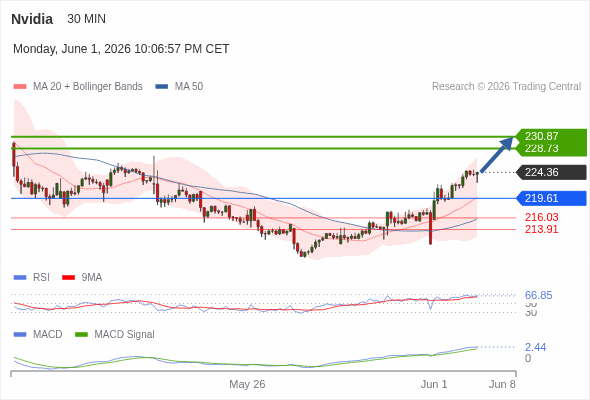Click the 2.44 MACD value
590x400 pixels.
(x=536, y=347)
